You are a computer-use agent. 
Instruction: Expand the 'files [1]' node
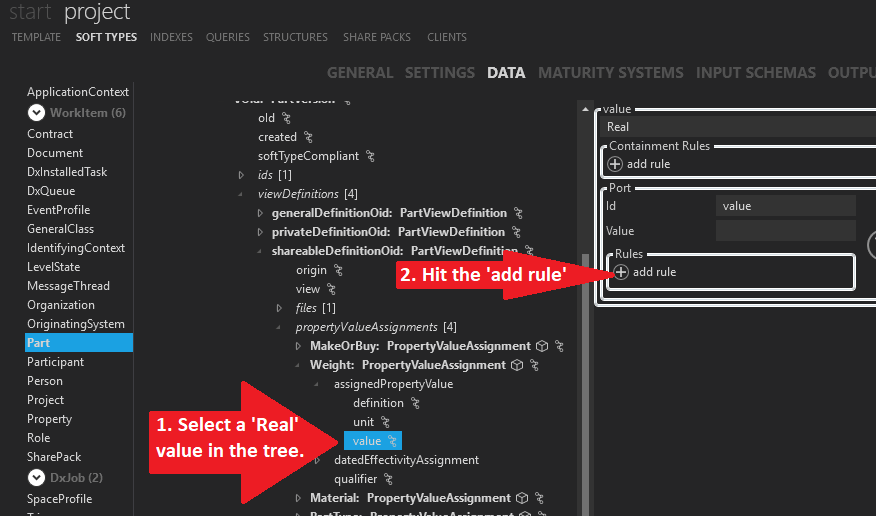coord(279,308)
